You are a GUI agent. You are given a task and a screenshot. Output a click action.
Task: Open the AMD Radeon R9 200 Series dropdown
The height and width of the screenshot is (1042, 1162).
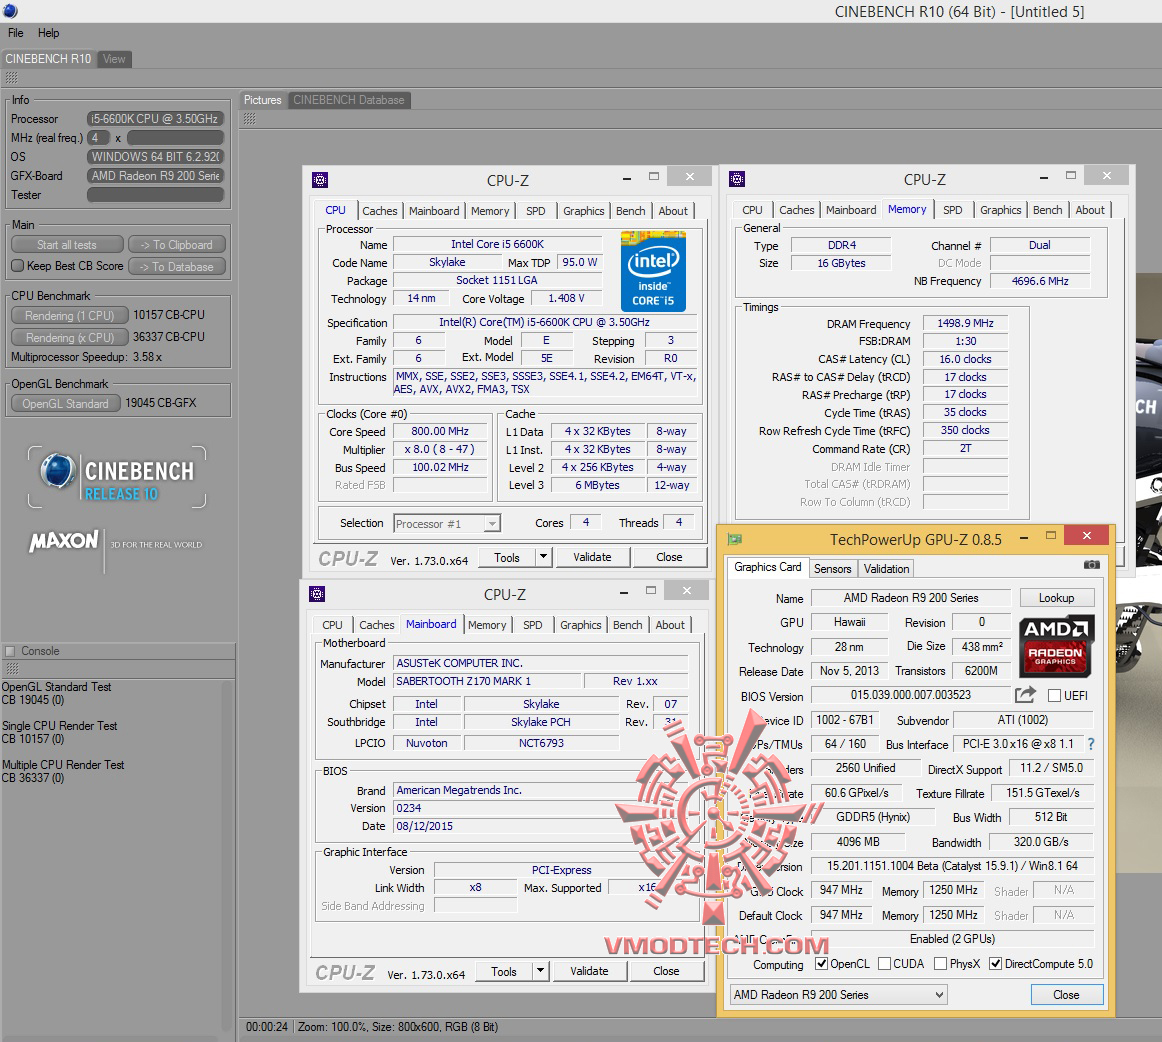(x=838, y=995)
